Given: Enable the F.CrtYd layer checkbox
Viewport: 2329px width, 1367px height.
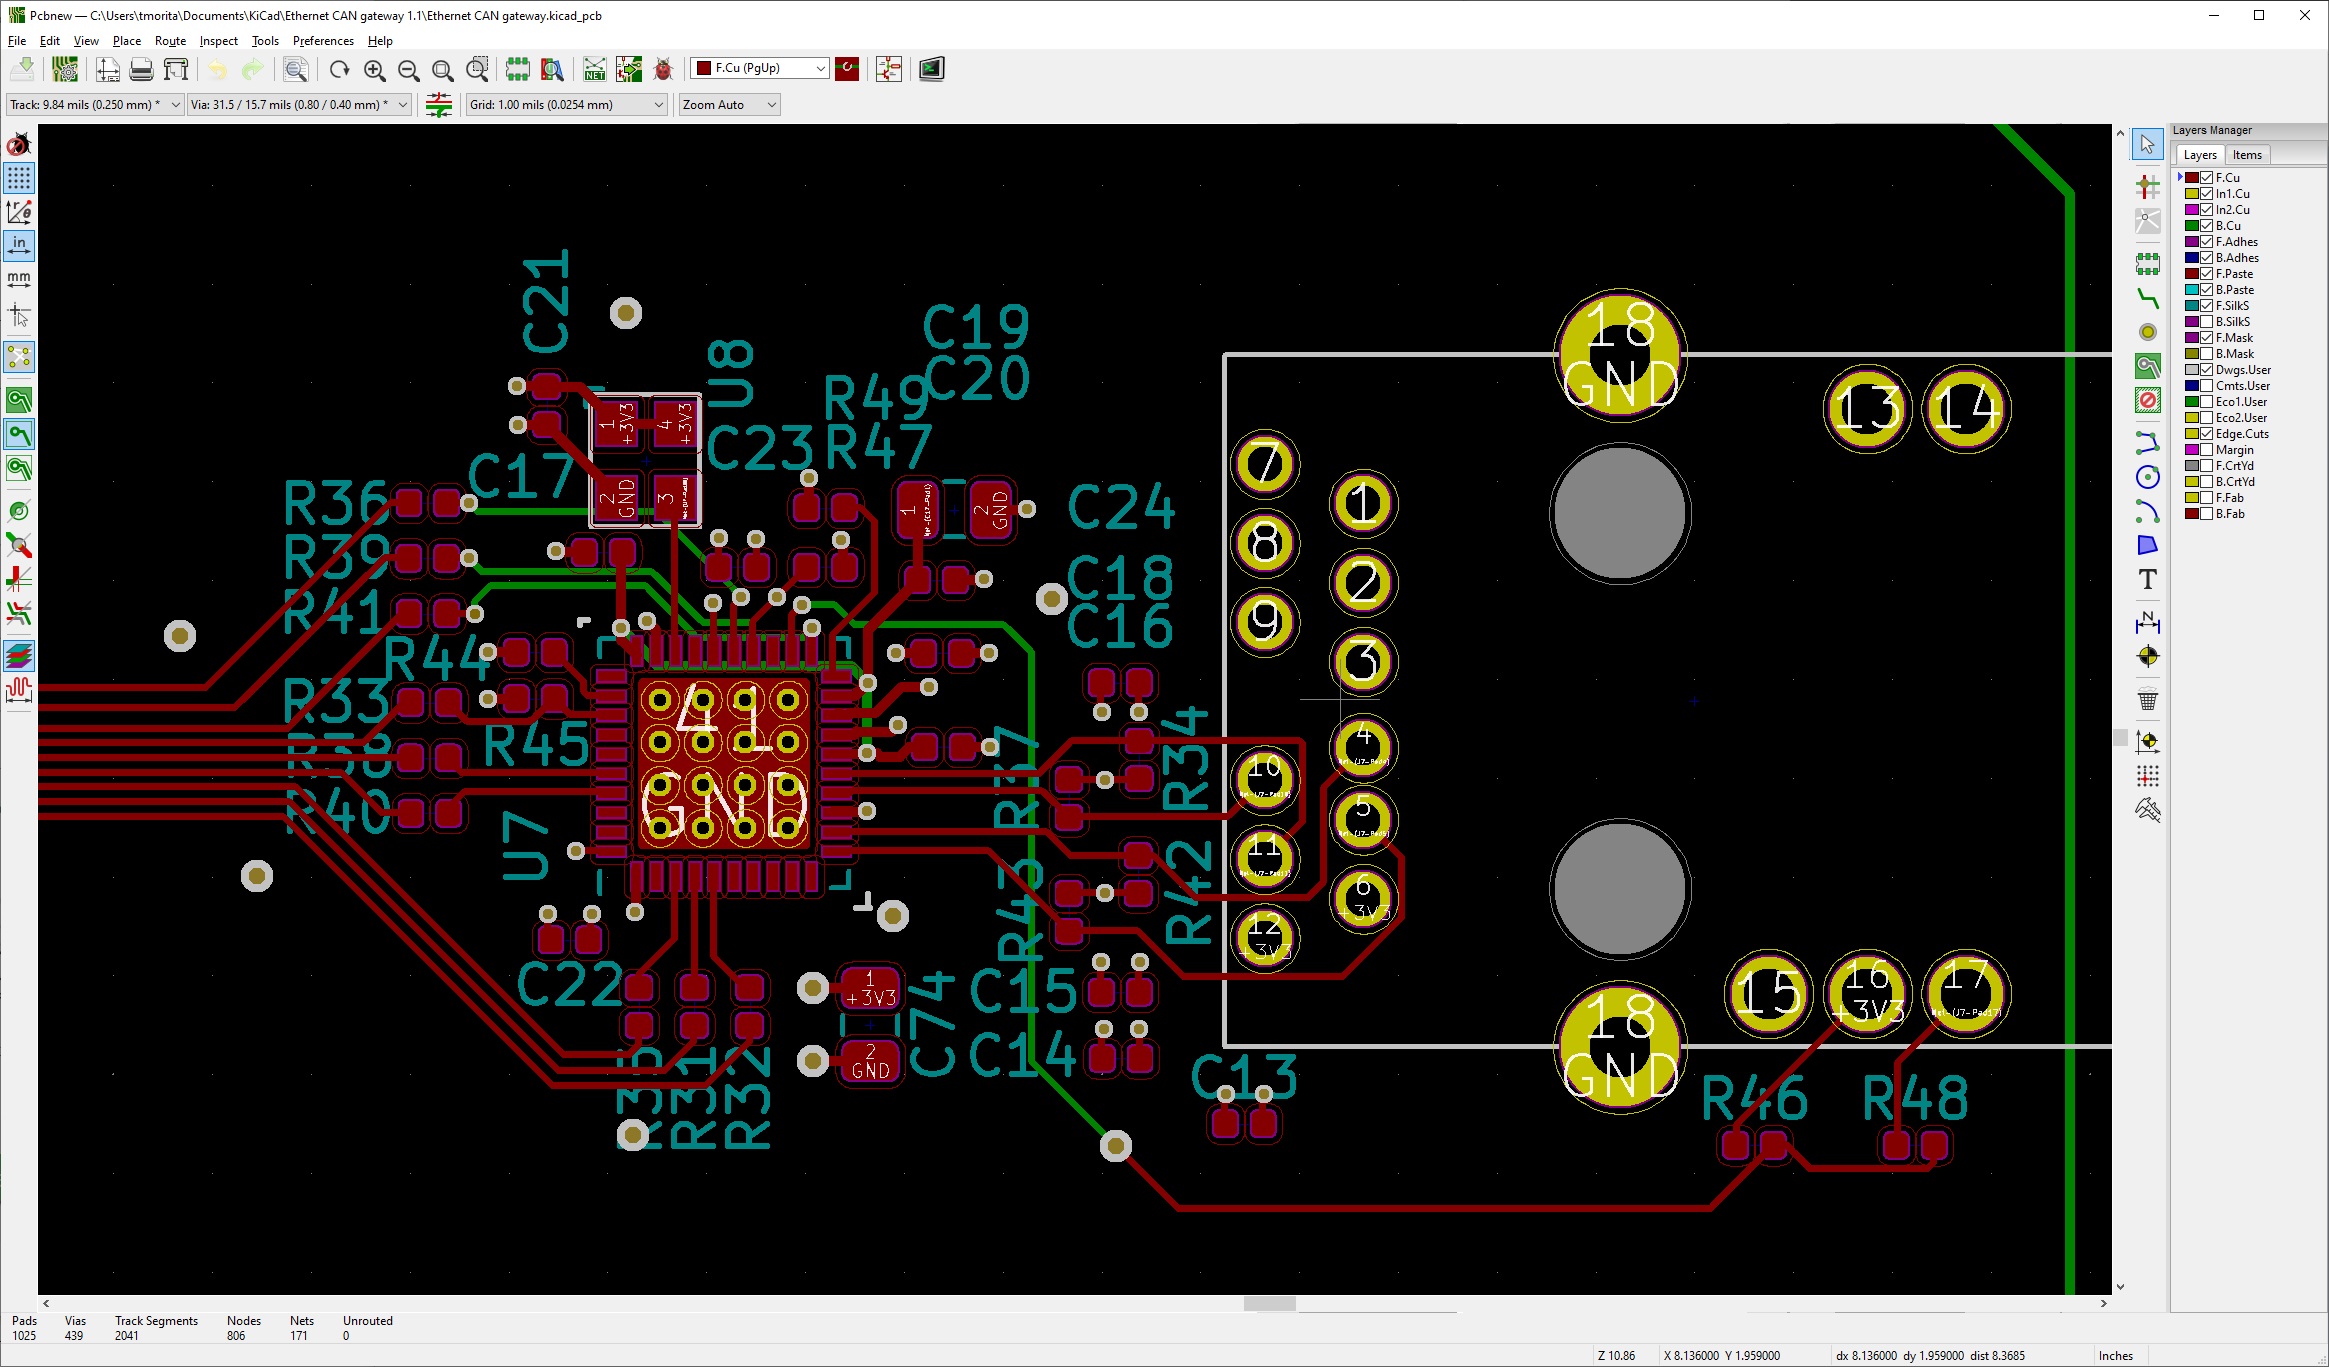Looking at the screenshot, I should (2207, 466).
